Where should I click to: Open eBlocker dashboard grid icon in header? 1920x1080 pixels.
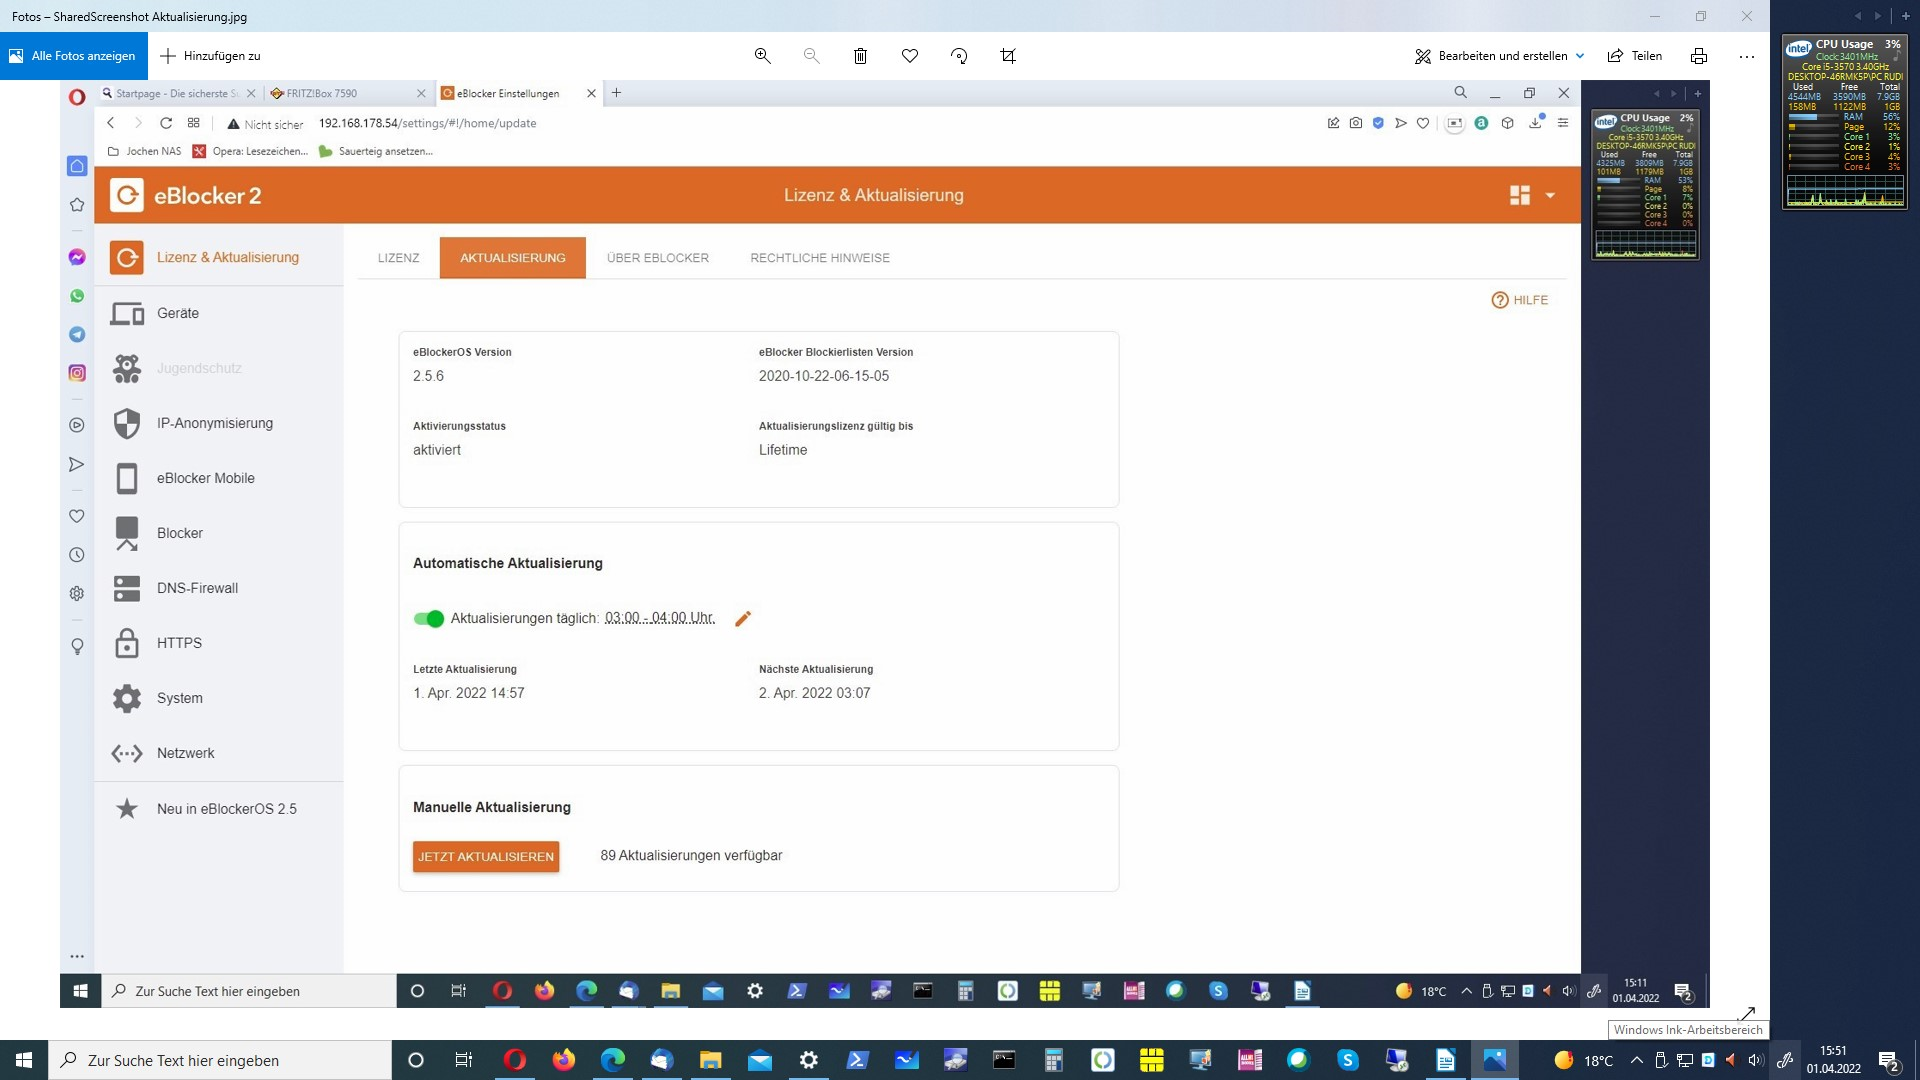[1520, 195]
